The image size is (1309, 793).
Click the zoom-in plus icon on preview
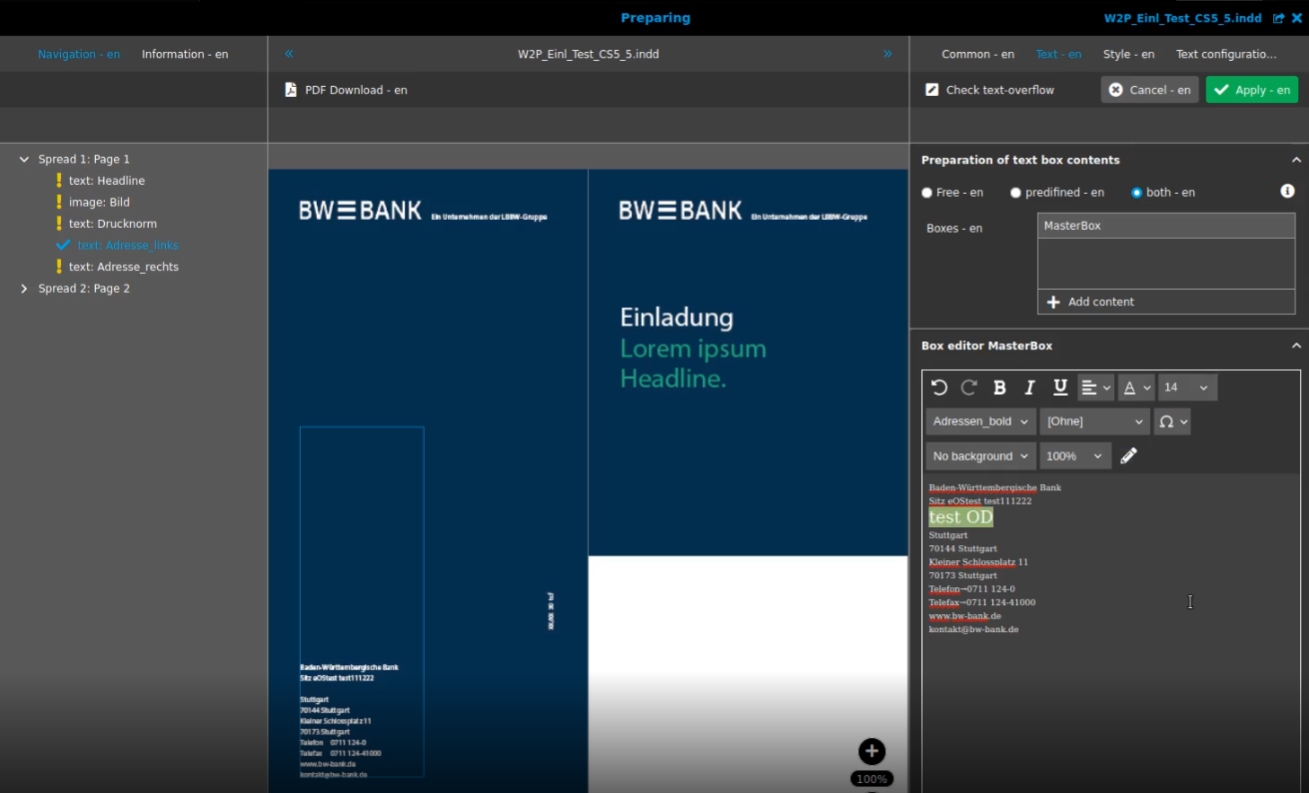871,752
